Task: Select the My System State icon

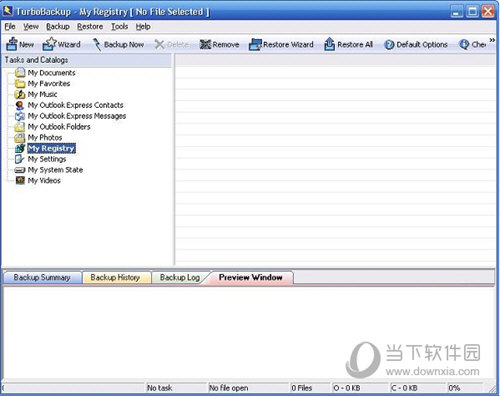Action: pyautogui.click(x=20, y=170)
